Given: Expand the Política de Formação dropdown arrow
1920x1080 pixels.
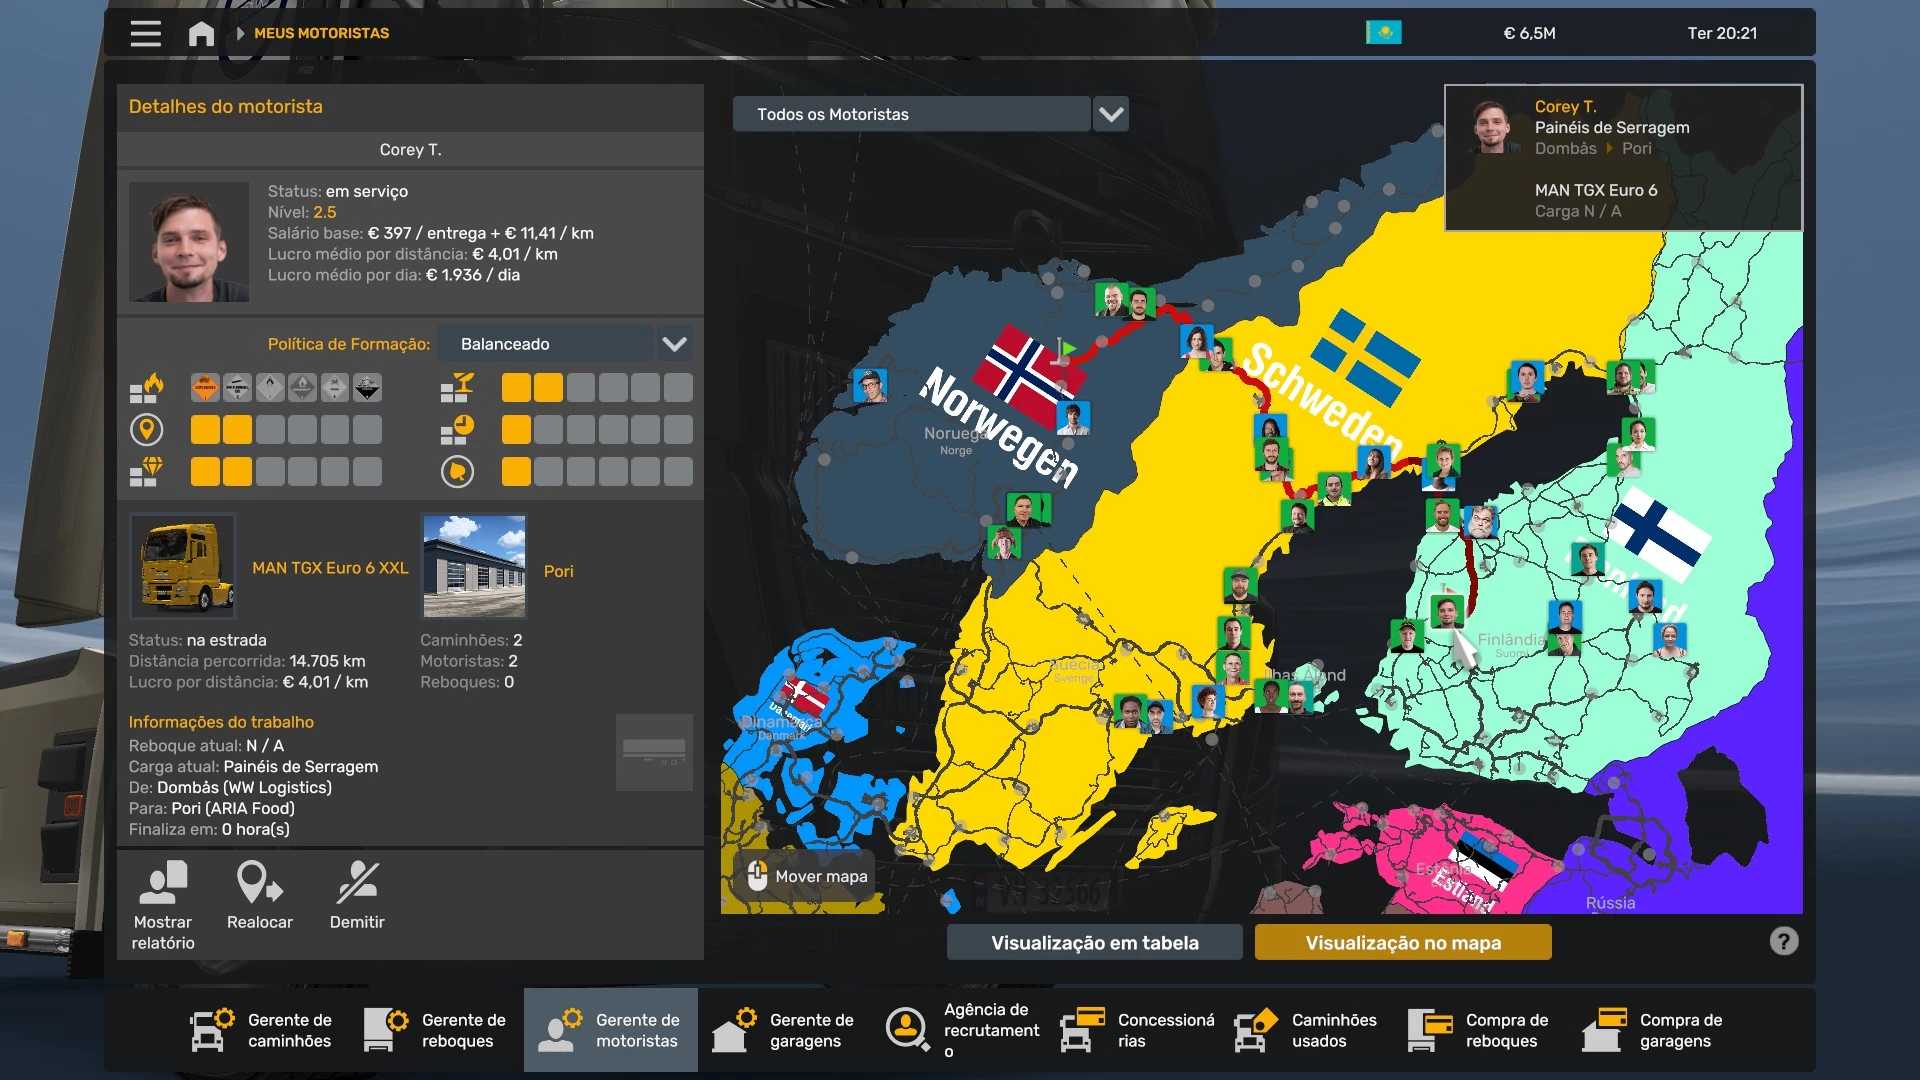Looking at the screenshot, I should 675,344.
